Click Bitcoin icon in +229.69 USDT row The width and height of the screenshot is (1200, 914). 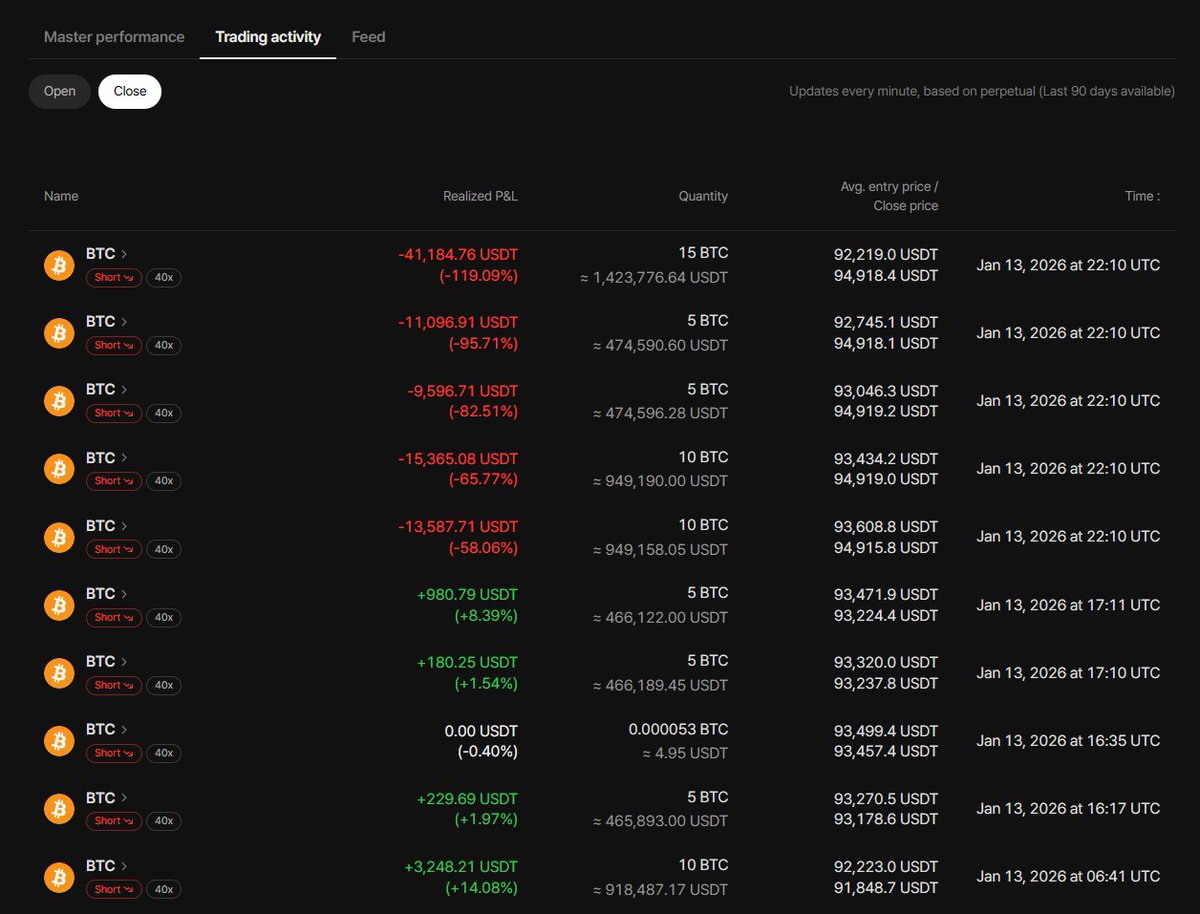click(x=59, y=809)
